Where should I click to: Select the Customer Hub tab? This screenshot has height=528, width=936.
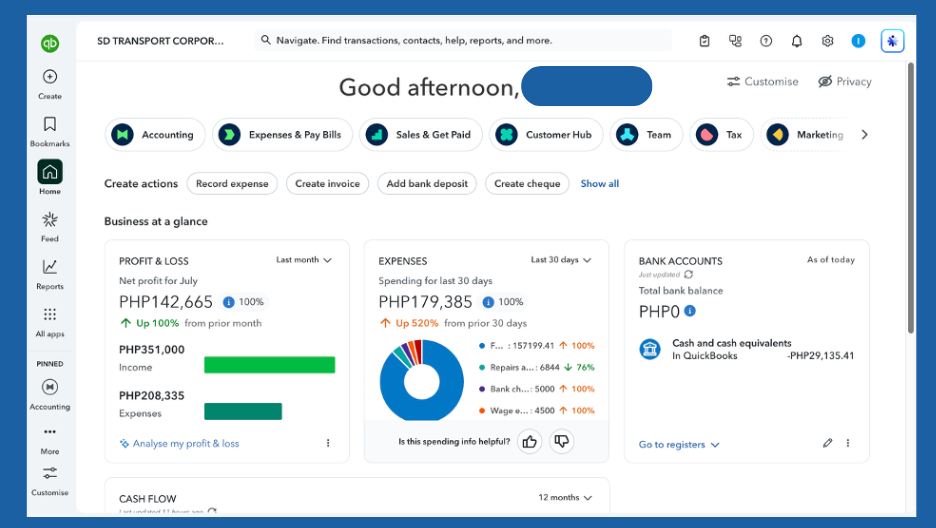pos(546,135)
